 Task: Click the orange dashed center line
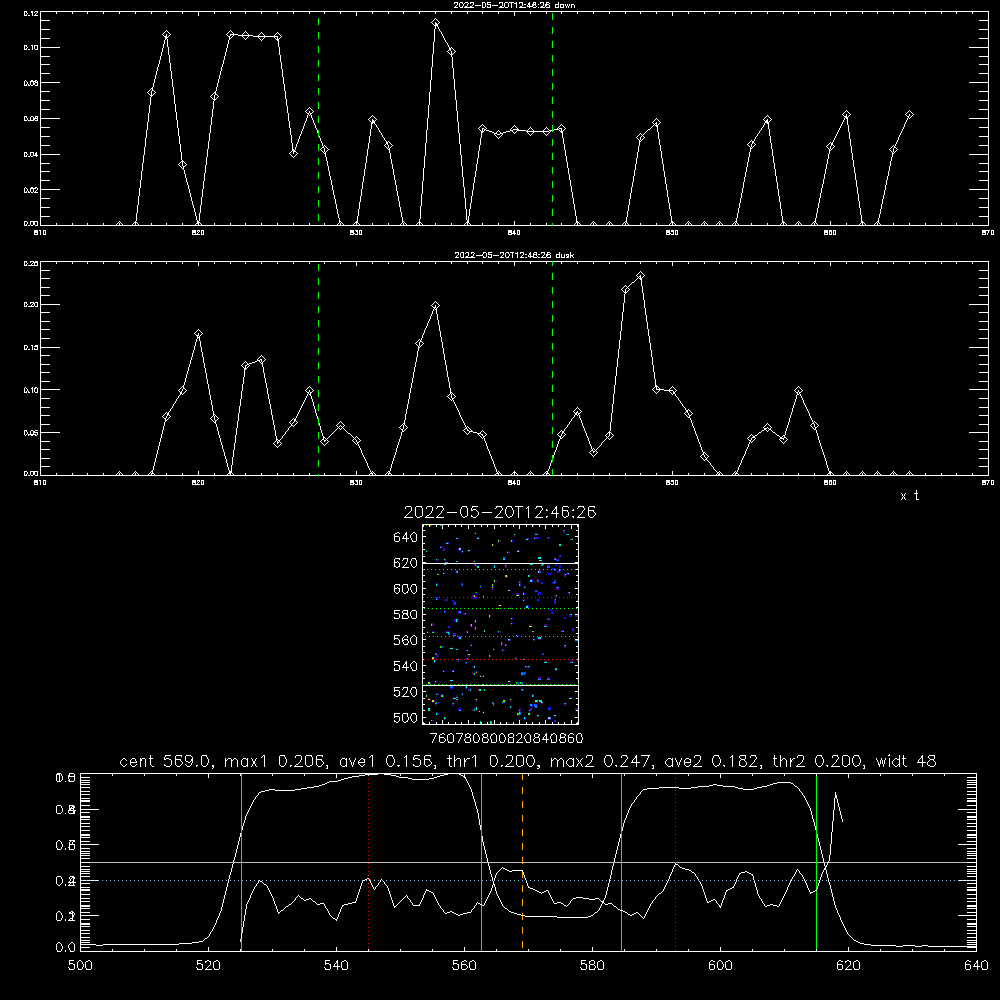coord(522,861)
